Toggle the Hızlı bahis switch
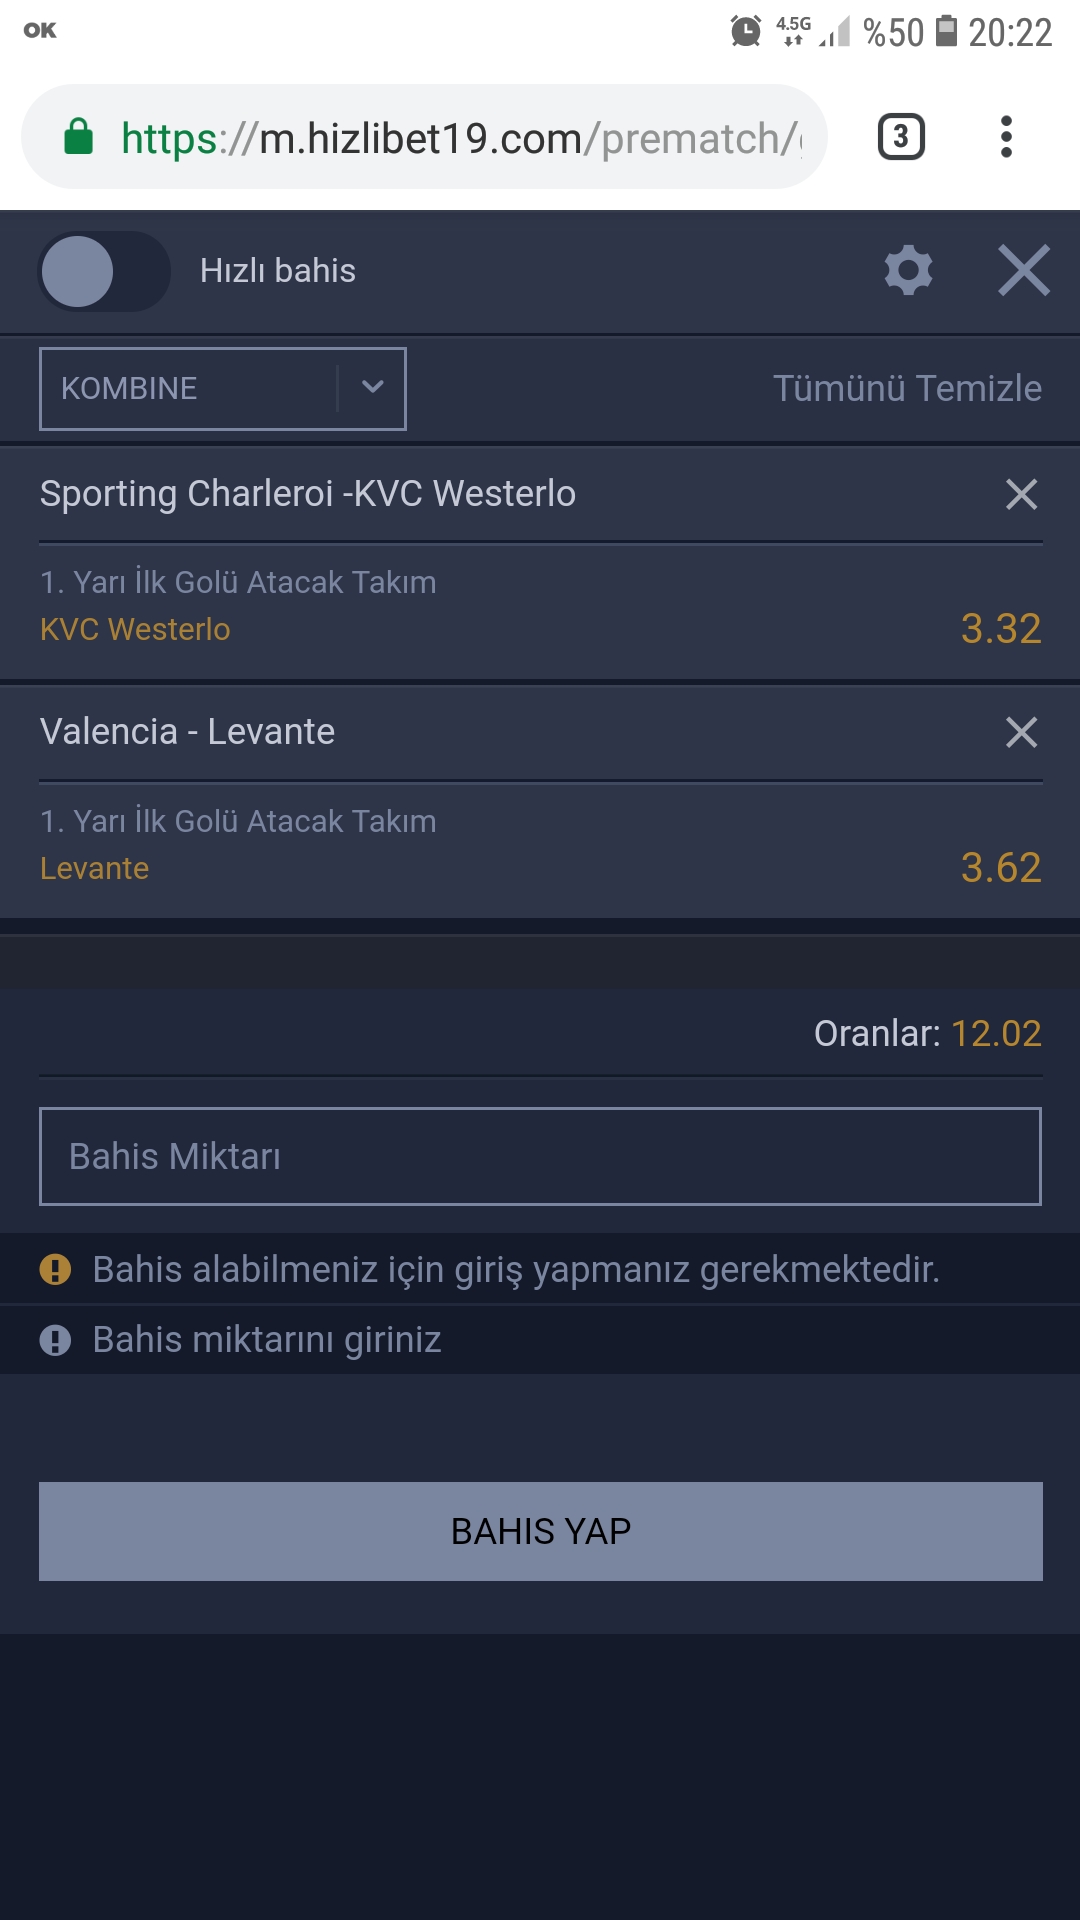 click(x=104, y=271)
